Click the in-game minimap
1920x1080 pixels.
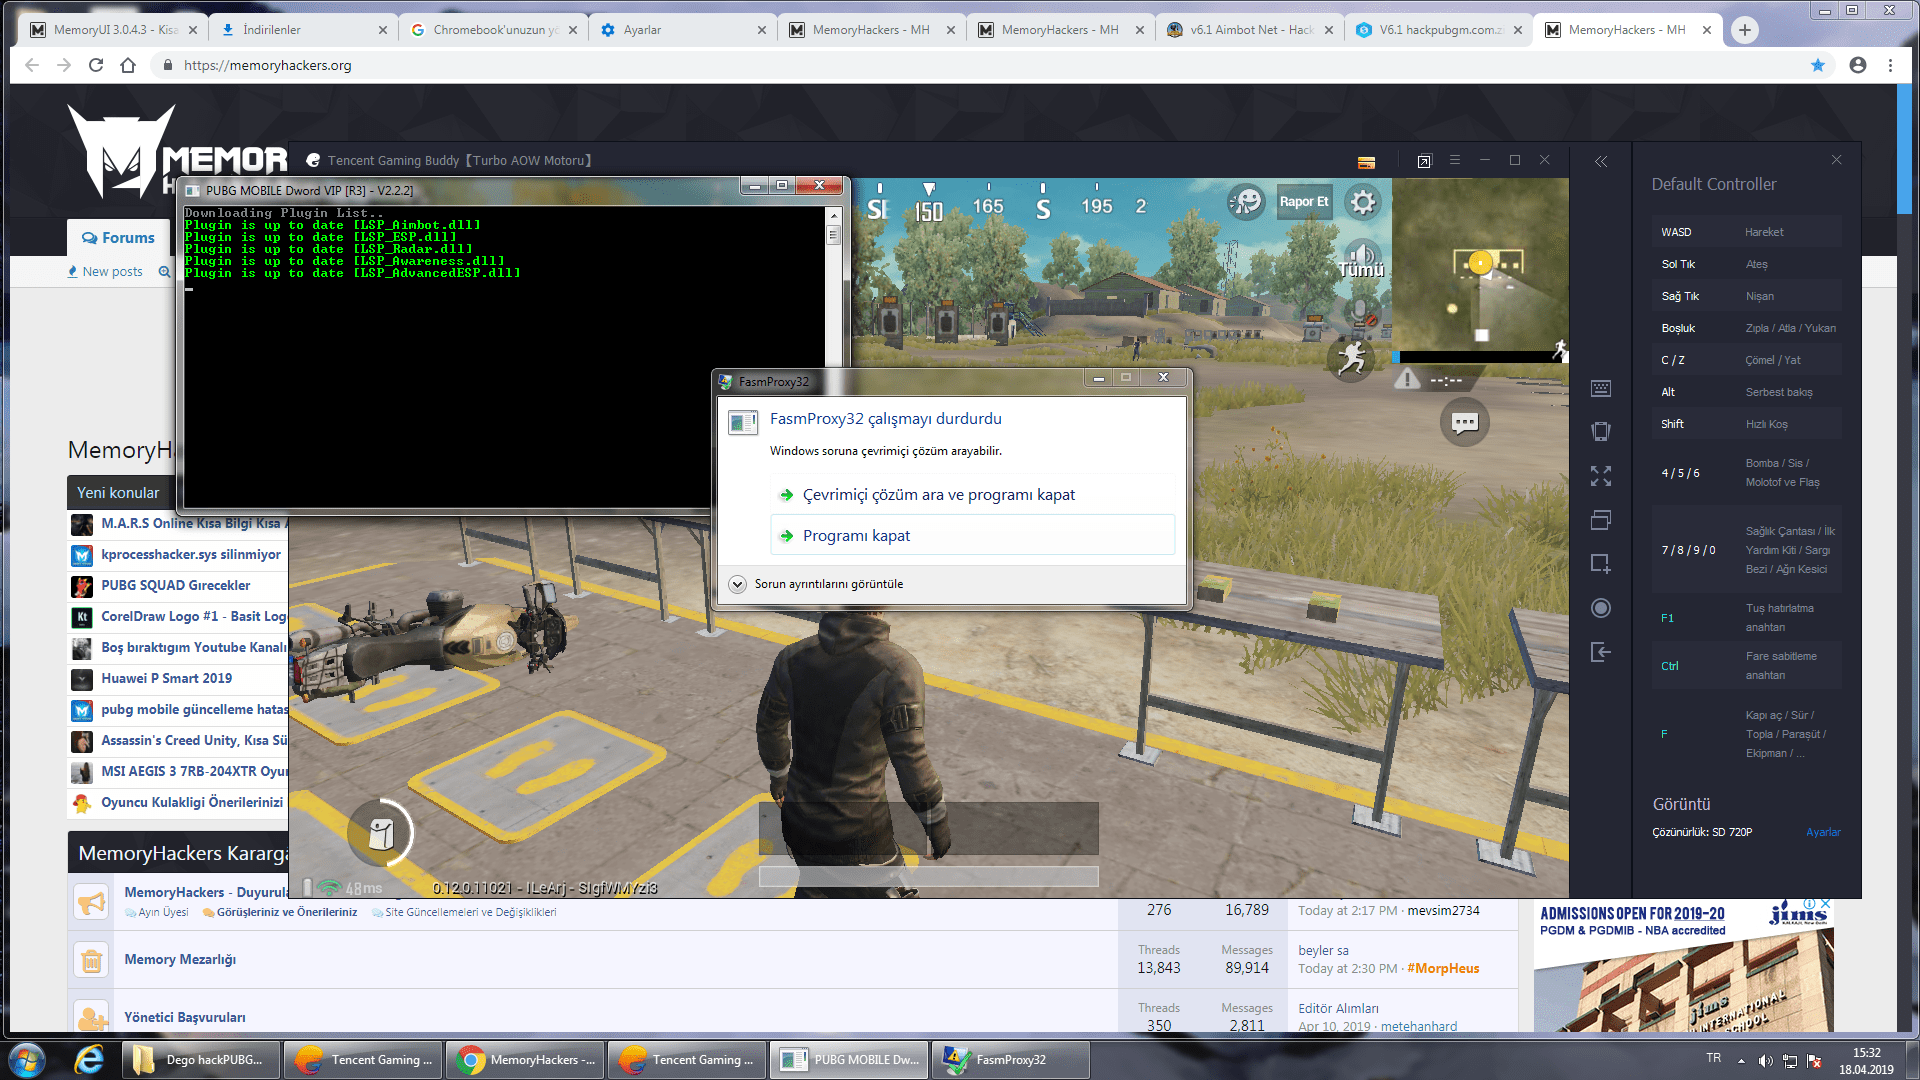[x=1479, y=265]
